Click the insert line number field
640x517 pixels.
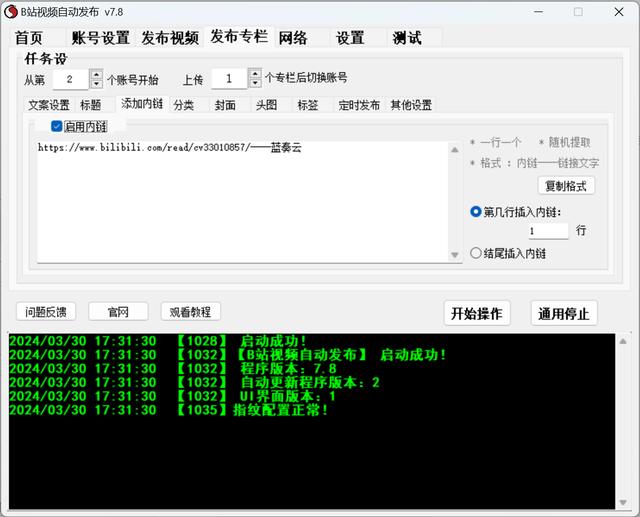tap(548, 231)
